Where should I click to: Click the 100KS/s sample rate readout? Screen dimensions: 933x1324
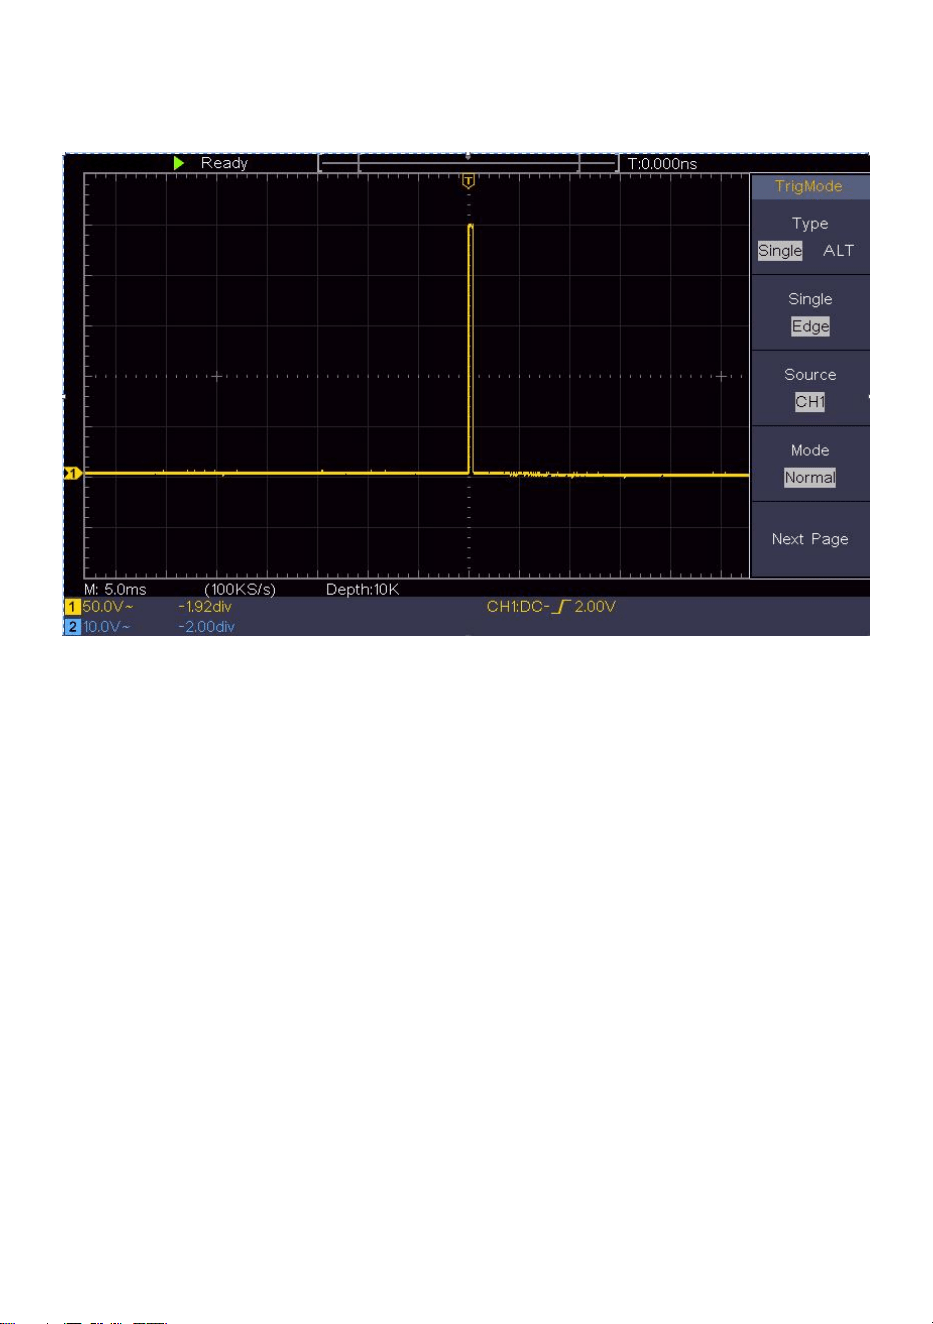pyautogui.click(x=240, y=590)
